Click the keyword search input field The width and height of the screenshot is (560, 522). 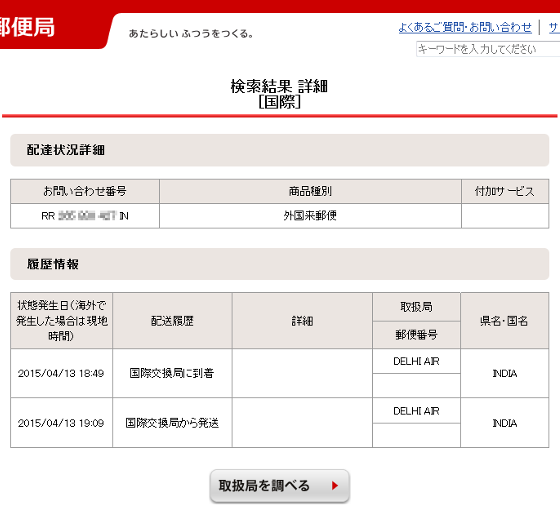click(x=488, y=49)
